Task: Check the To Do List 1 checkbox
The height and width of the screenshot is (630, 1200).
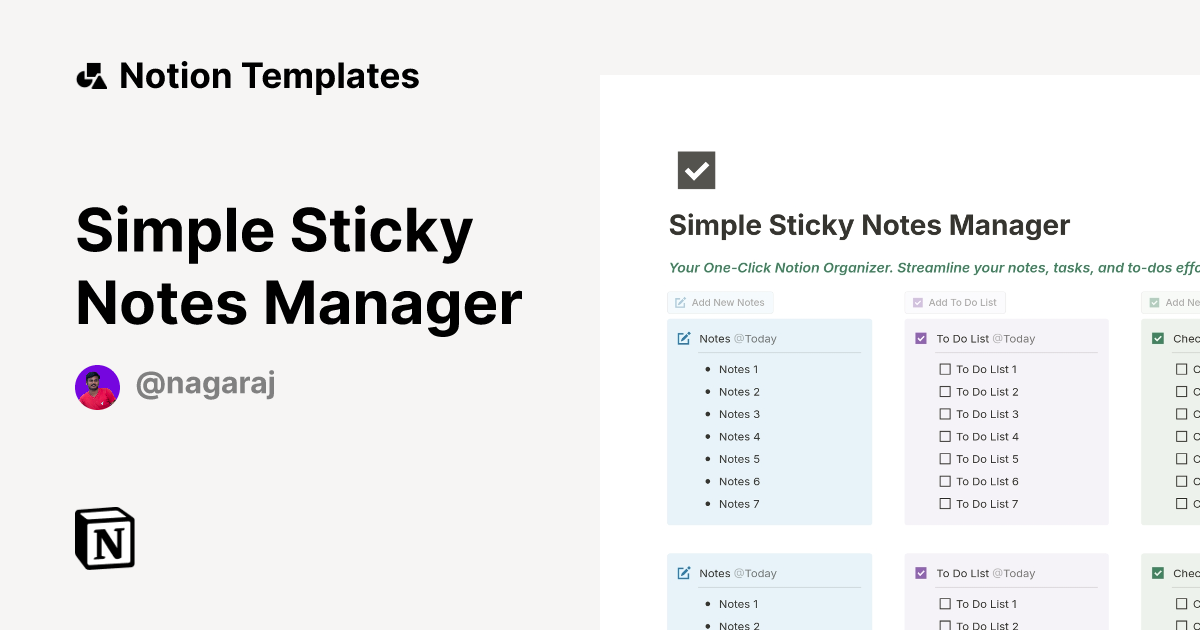Action: pos(945,369)
